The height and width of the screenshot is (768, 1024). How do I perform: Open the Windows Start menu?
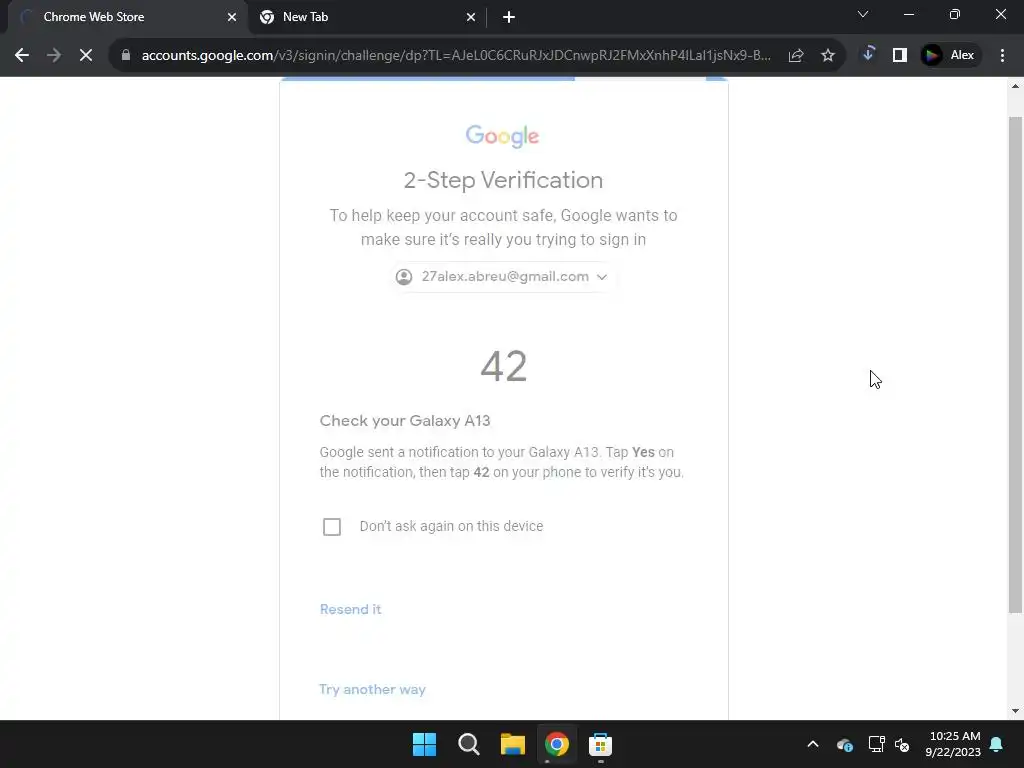[x=424, y=744]
